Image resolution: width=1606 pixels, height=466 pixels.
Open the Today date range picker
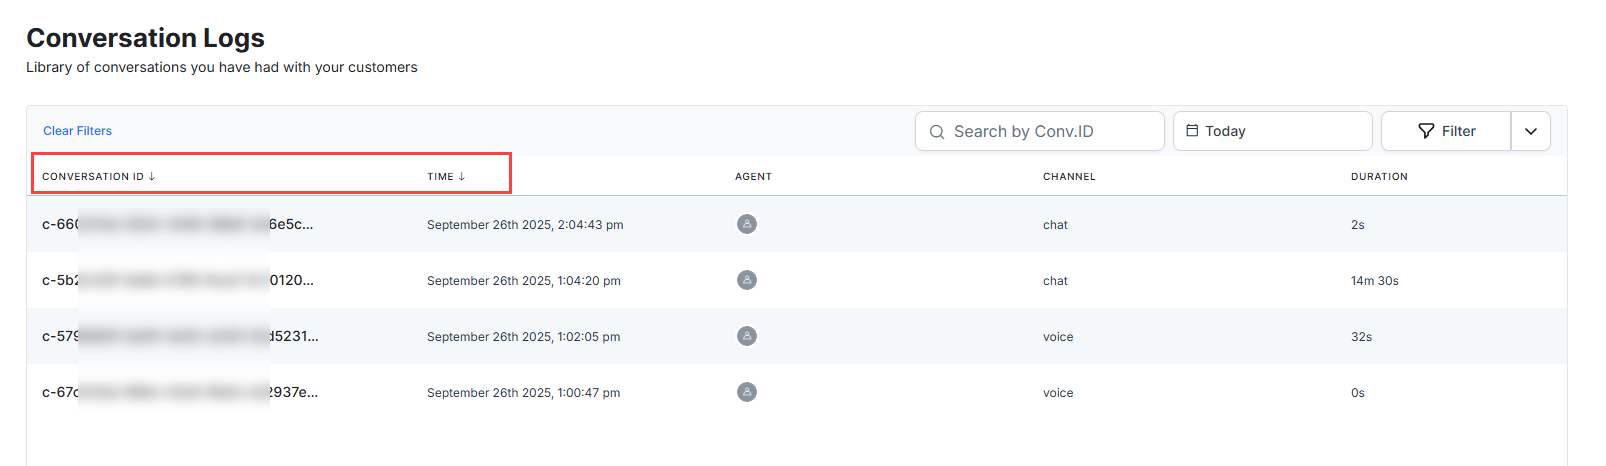point(1272,131)
